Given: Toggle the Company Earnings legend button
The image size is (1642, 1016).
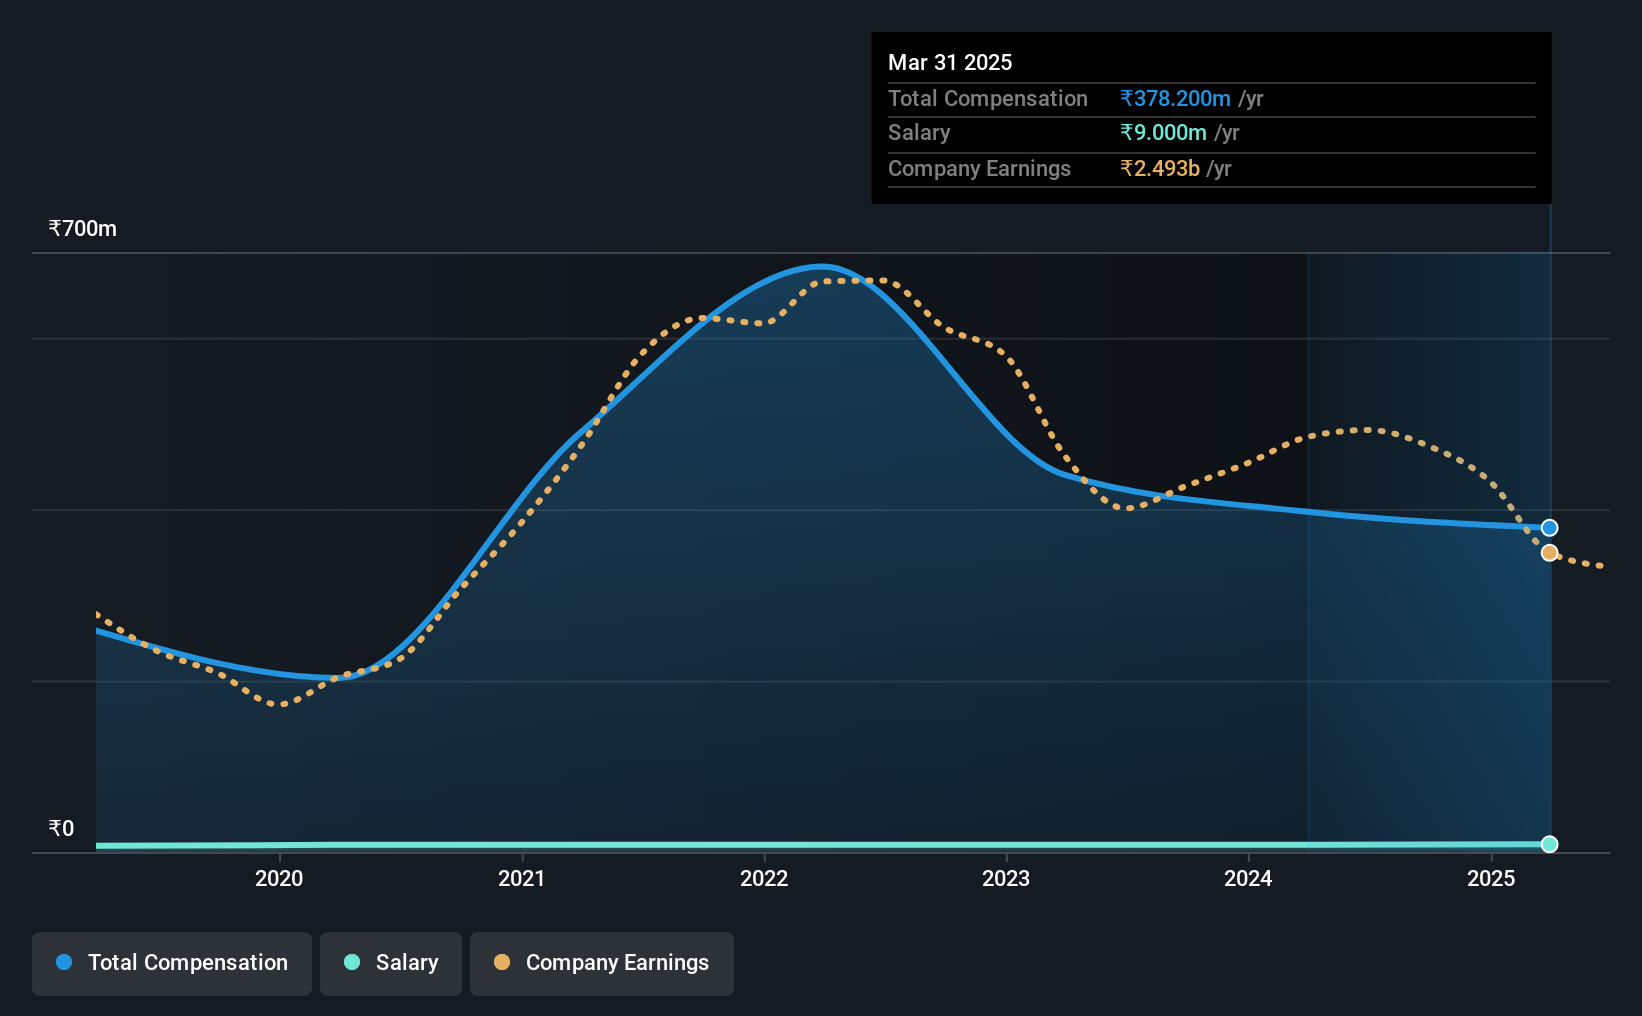Looking at the screenshot, I should pos(602,963).
